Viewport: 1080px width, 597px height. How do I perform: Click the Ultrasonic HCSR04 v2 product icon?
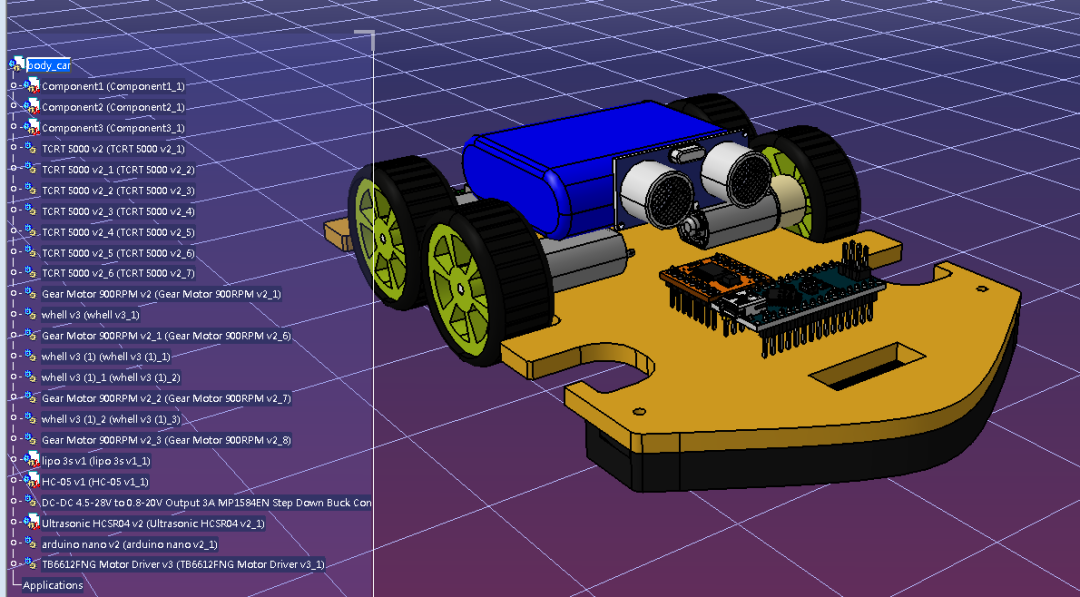click(x=32, y=523)
